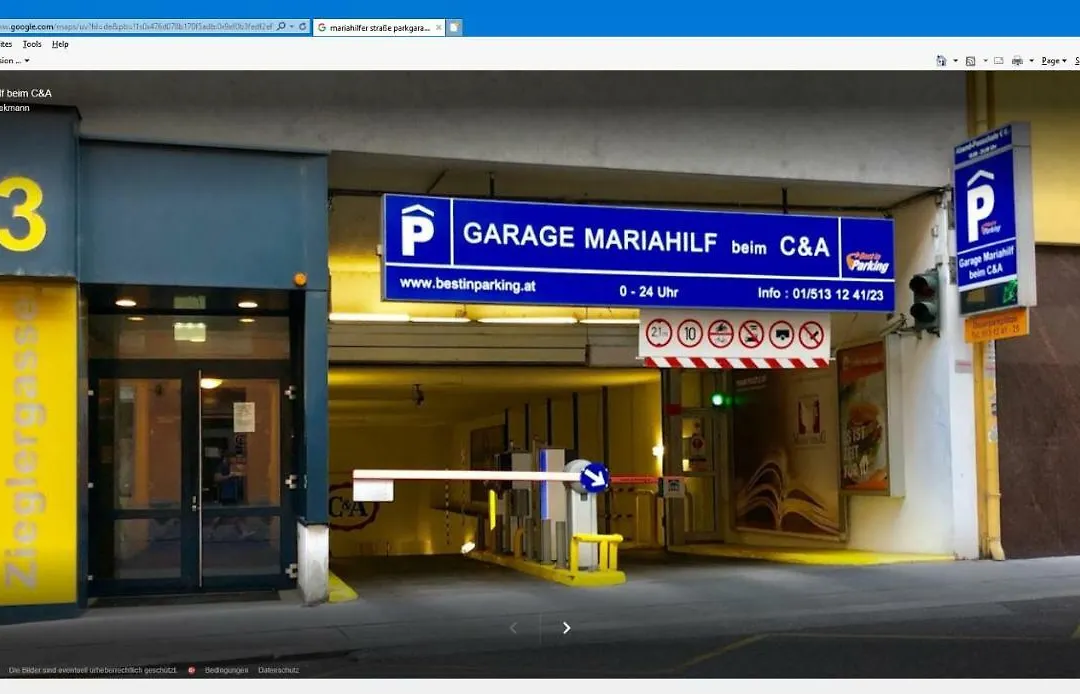Open the Datenschutz link
Image resolution: width=1080 pixels, height=694 pixels.
pos(278,670)
